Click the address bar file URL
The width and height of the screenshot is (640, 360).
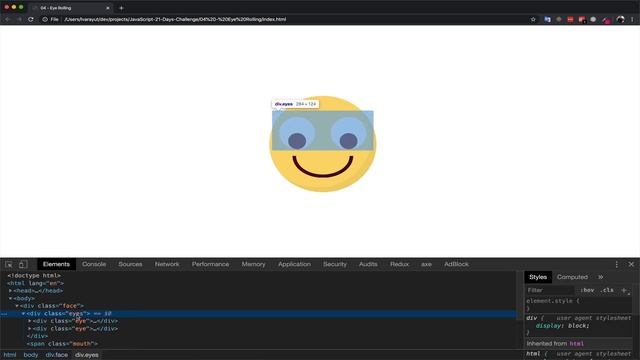click(x=175, y=19)
